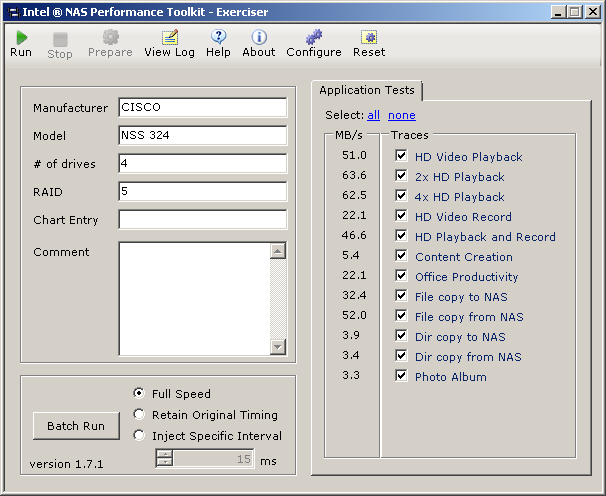This screenshot has width=606, height=496.
Task: Click the RAID input field
Action: click(x=203, y=191)
